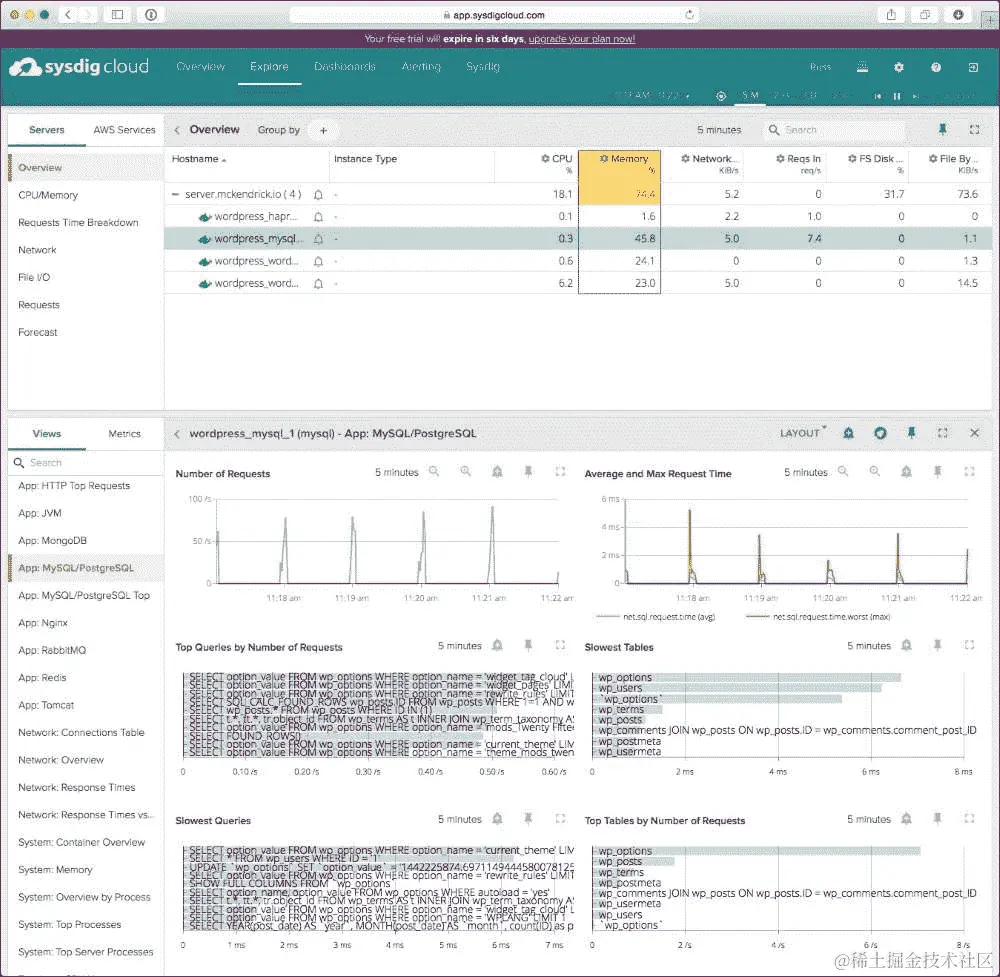Select the wordpress_hapr container row

pos(578,217)
